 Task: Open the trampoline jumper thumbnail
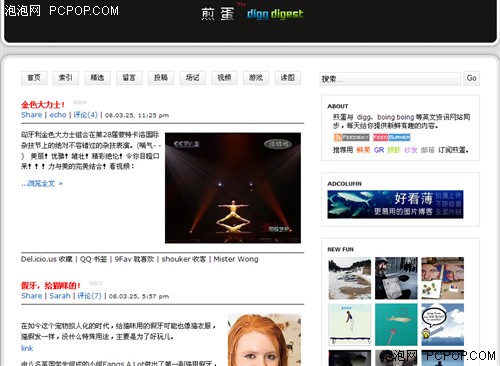[350, 324]
